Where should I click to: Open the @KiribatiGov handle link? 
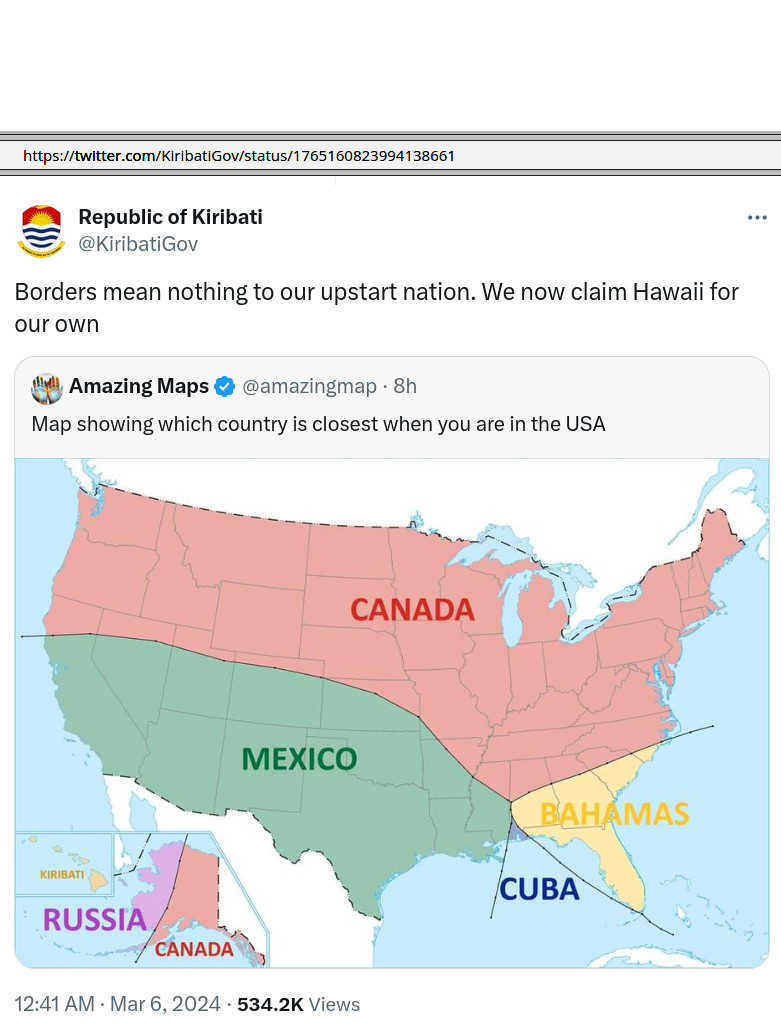point(138,244)
